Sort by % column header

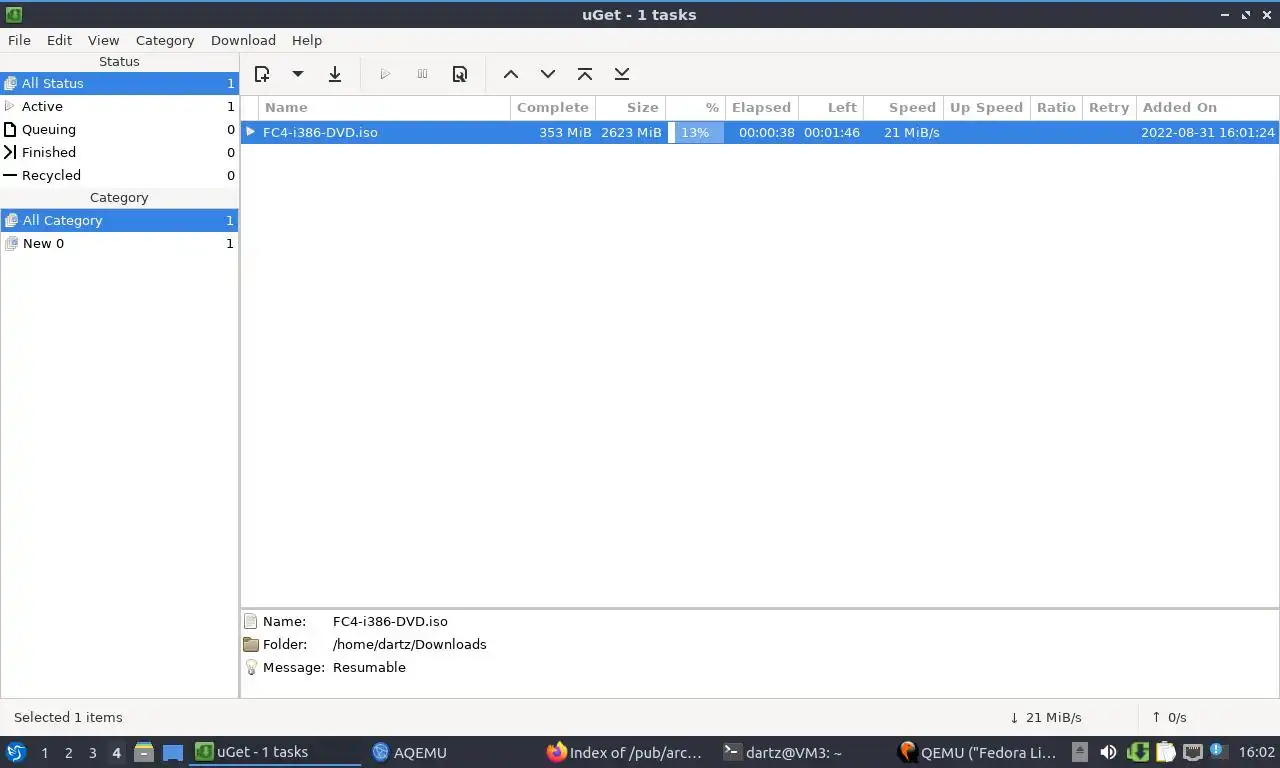696,107
